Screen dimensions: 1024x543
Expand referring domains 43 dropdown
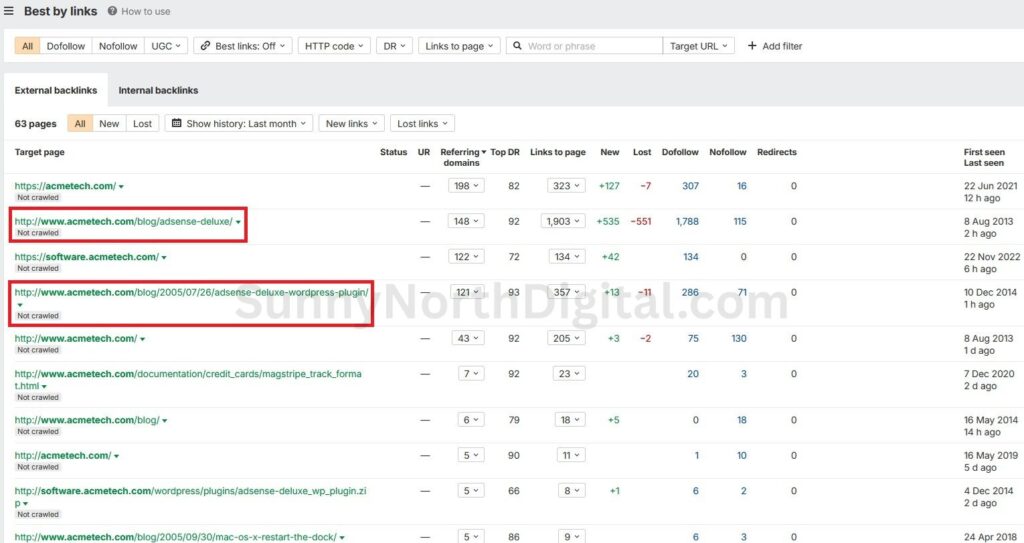point(468,338)
